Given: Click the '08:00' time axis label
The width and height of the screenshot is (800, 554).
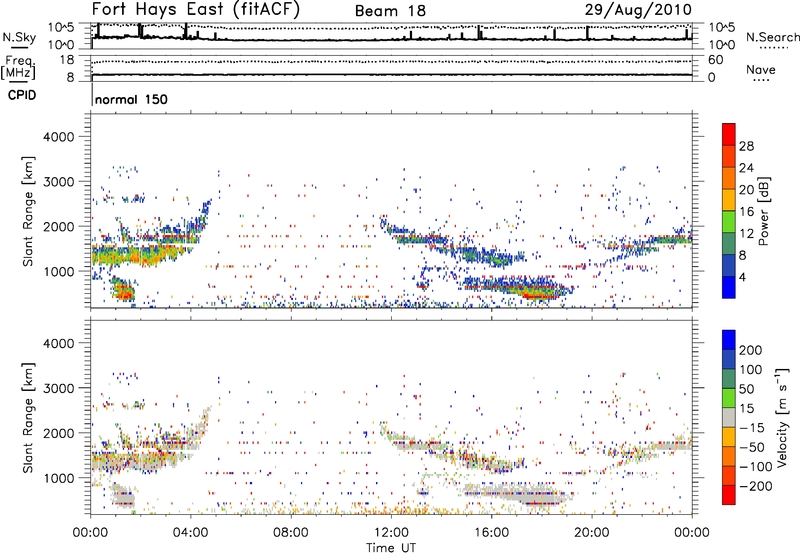Looking at the screenshot, I should point(291,533).
